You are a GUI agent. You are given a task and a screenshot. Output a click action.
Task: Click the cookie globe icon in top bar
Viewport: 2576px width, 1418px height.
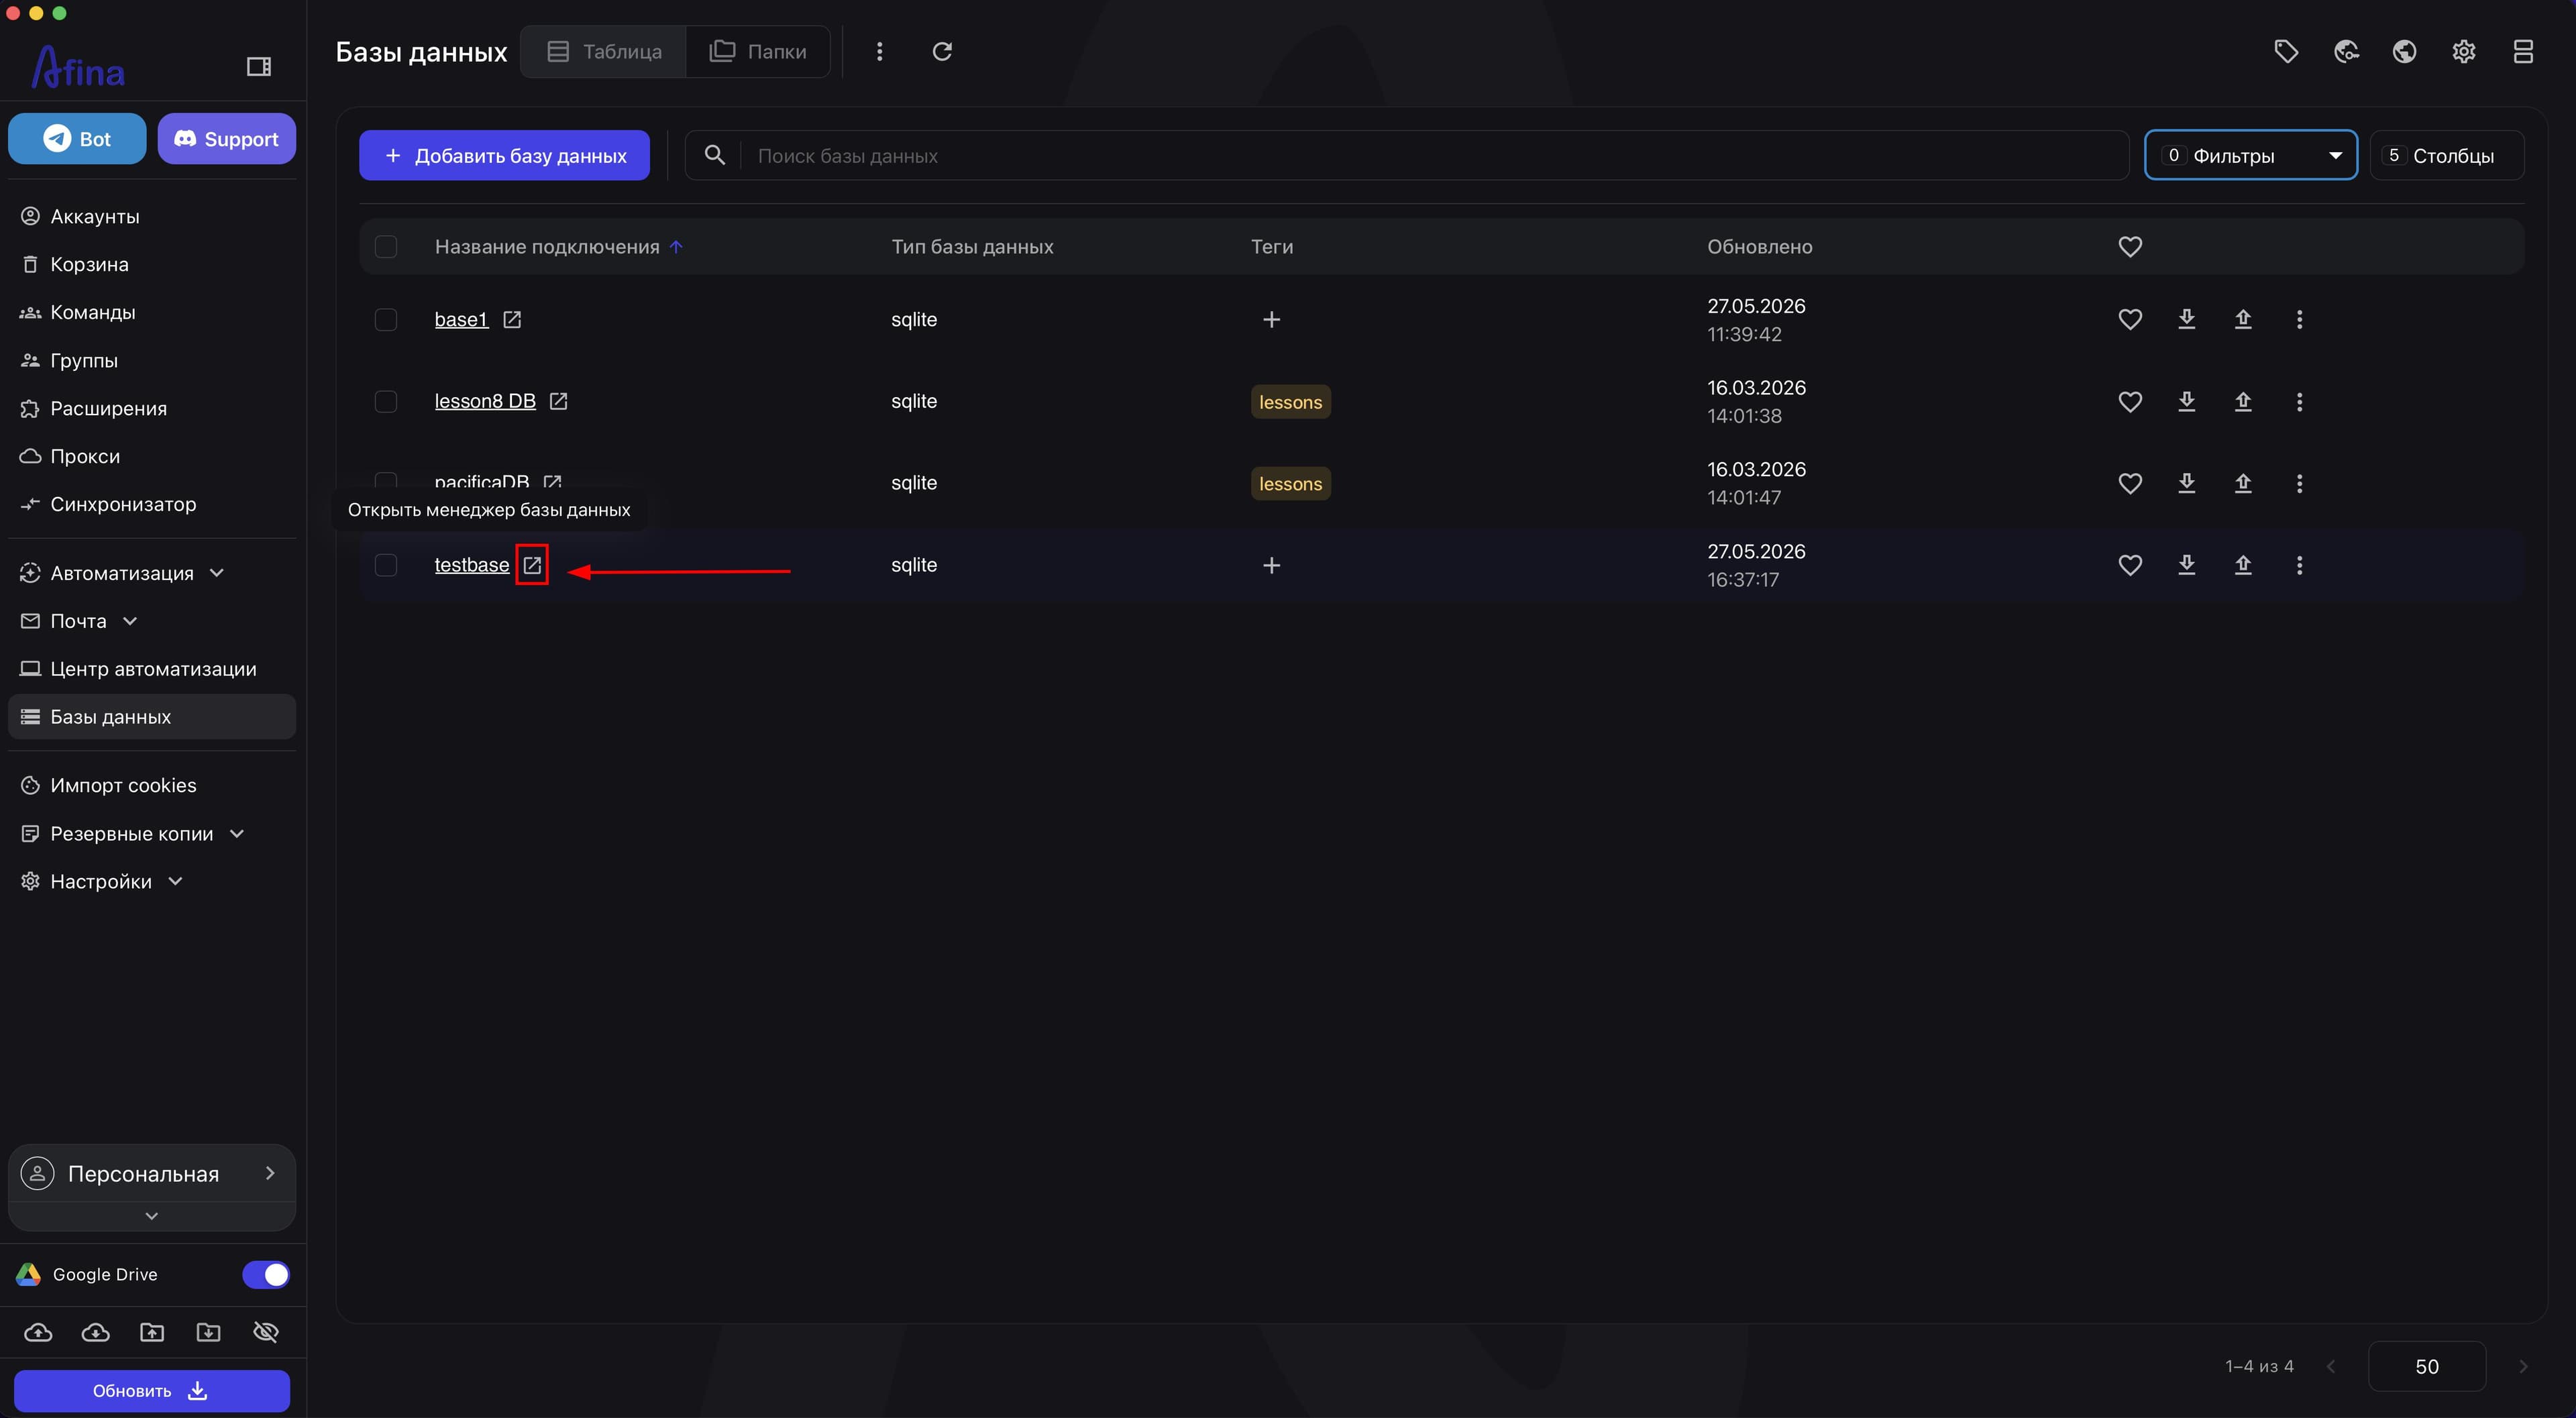[2346, 51]
